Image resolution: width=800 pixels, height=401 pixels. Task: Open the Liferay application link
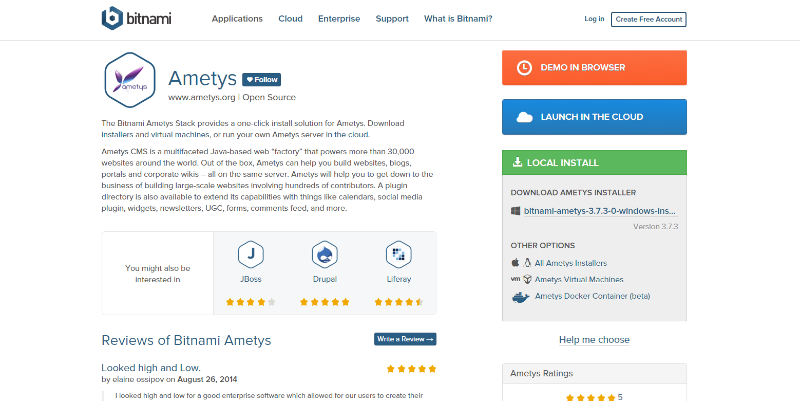coord(398,279)
